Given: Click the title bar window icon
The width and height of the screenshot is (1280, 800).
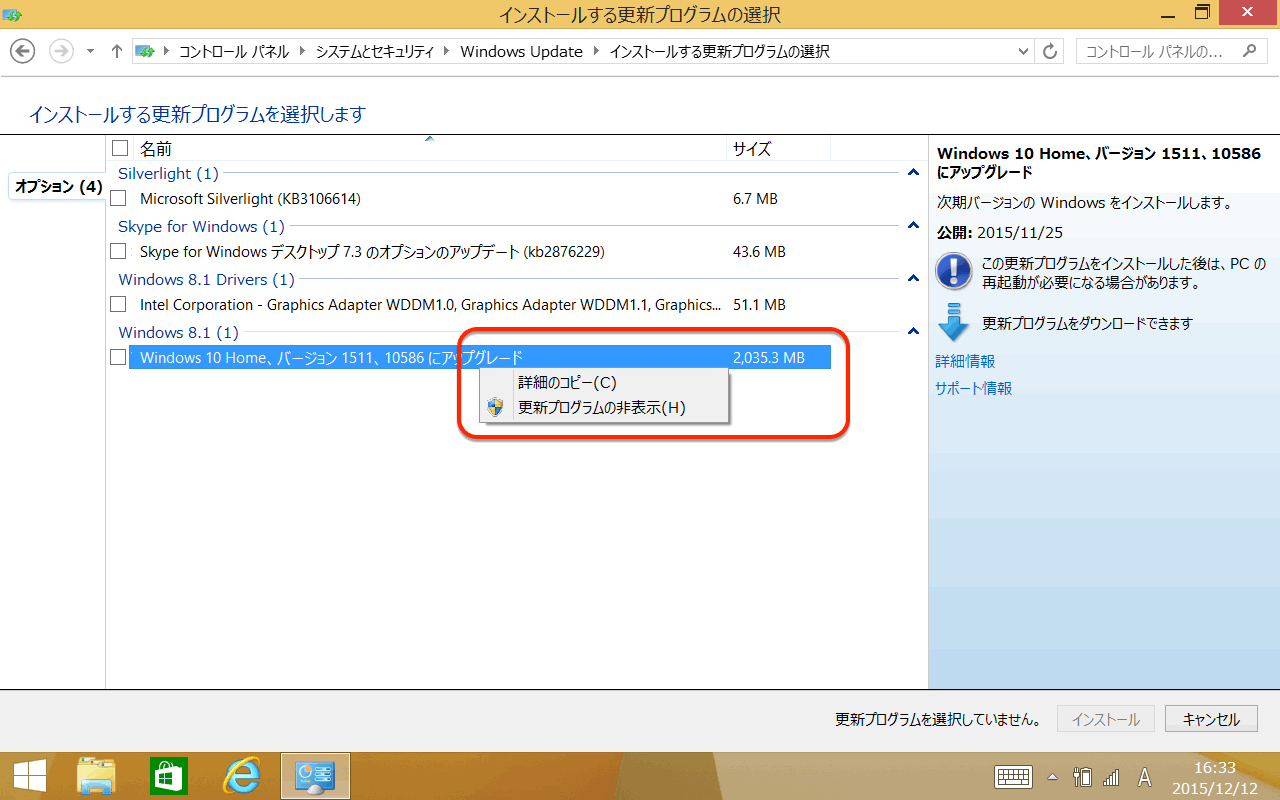Looking at the screenshot, I should pos(12,14).
